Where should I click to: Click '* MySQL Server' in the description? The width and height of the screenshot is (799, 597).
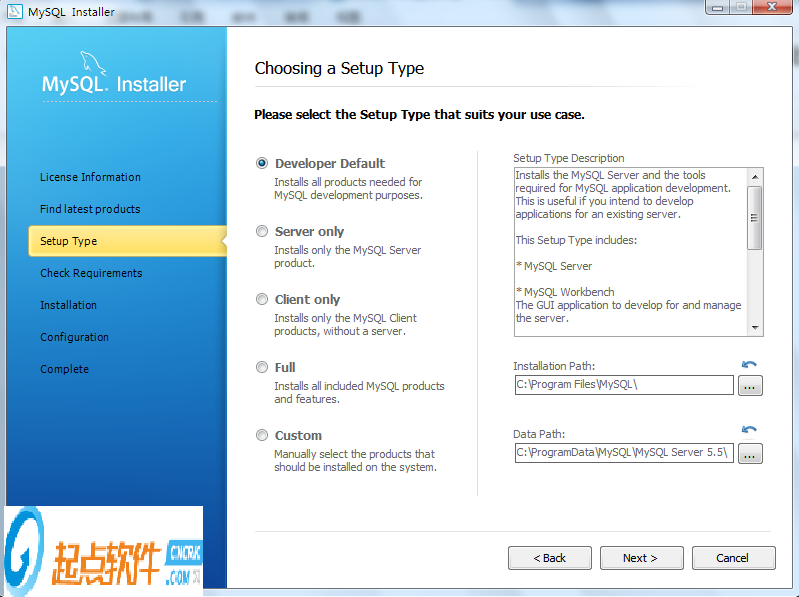(554, 266)
